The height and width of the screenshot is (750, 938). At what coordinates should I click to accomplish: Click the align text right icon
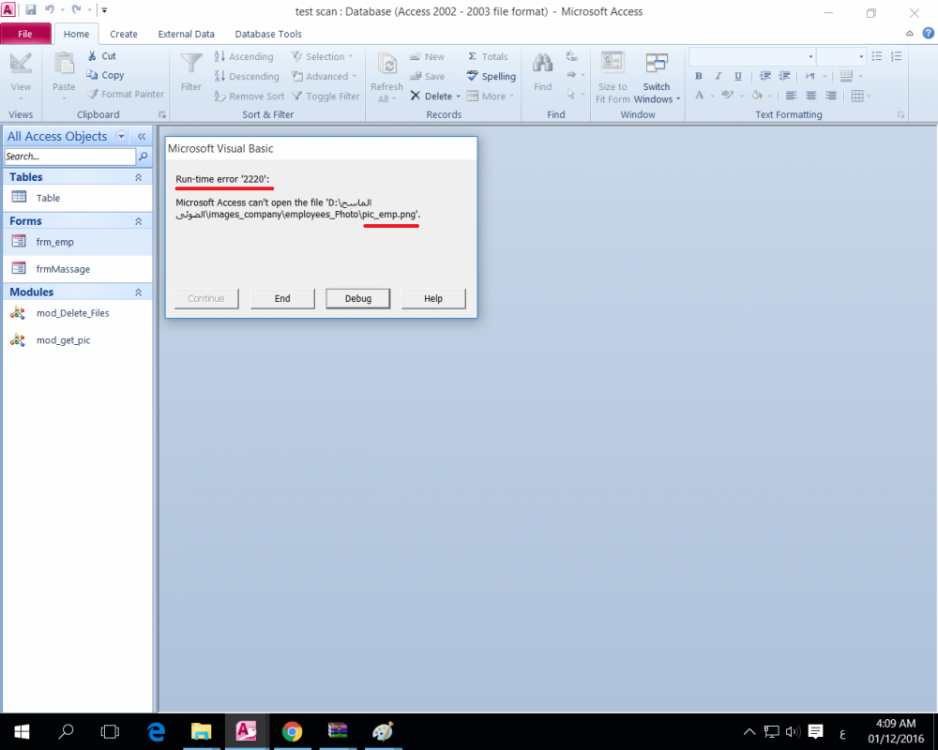[831, 96]
